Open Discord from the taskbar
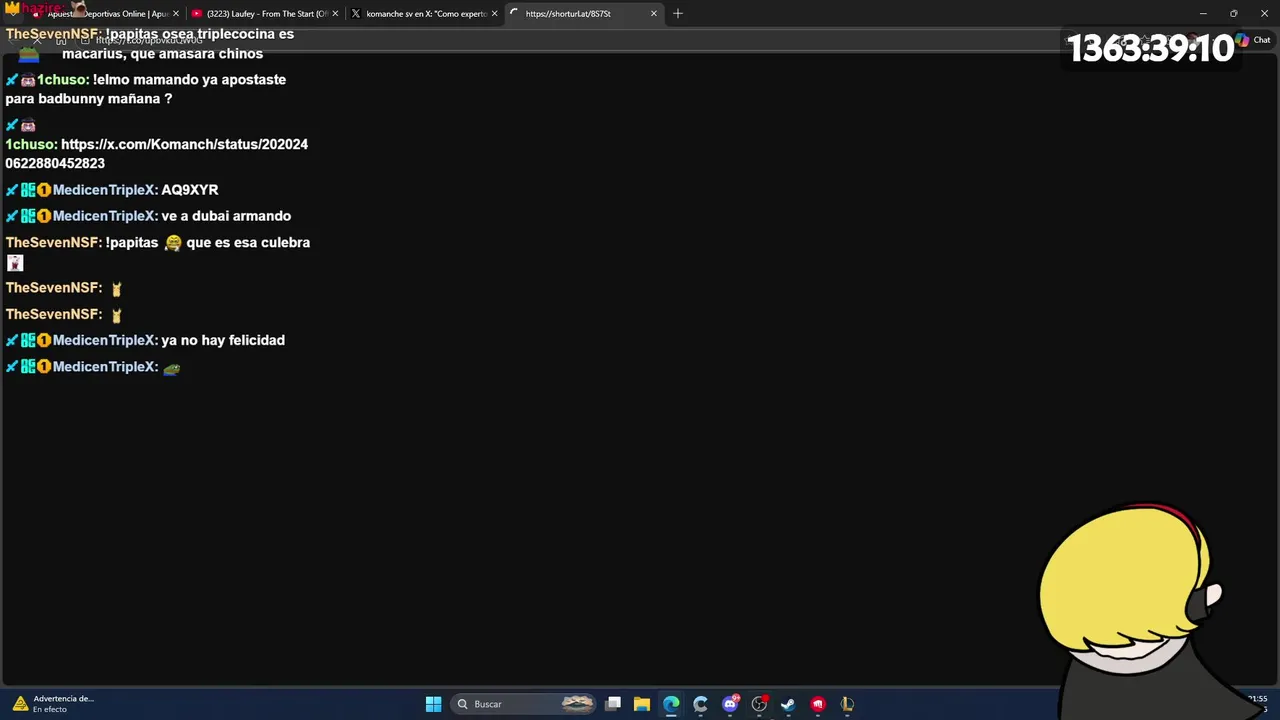The height and width of the screenshot is (720, 1280). (730, 704)
